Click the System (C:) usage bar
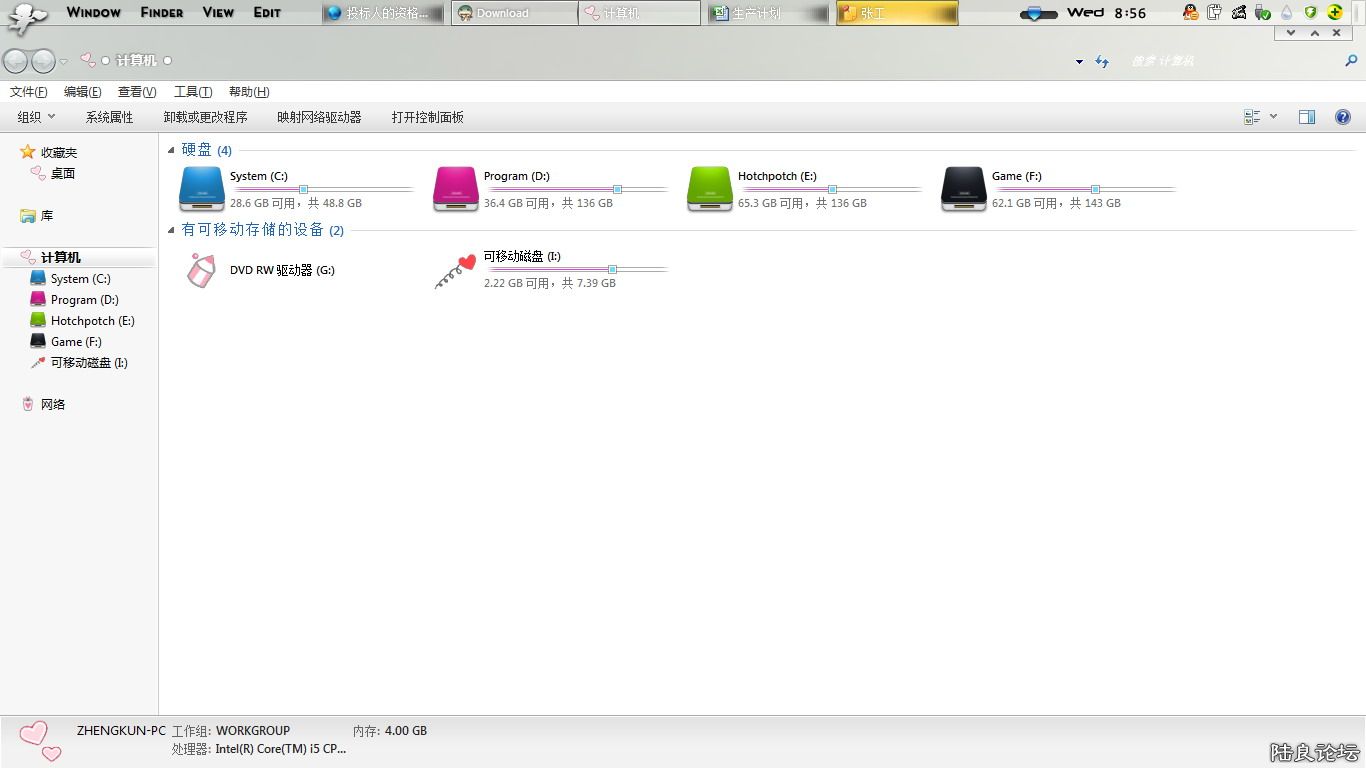1366x768 pixels. [322, 189]
